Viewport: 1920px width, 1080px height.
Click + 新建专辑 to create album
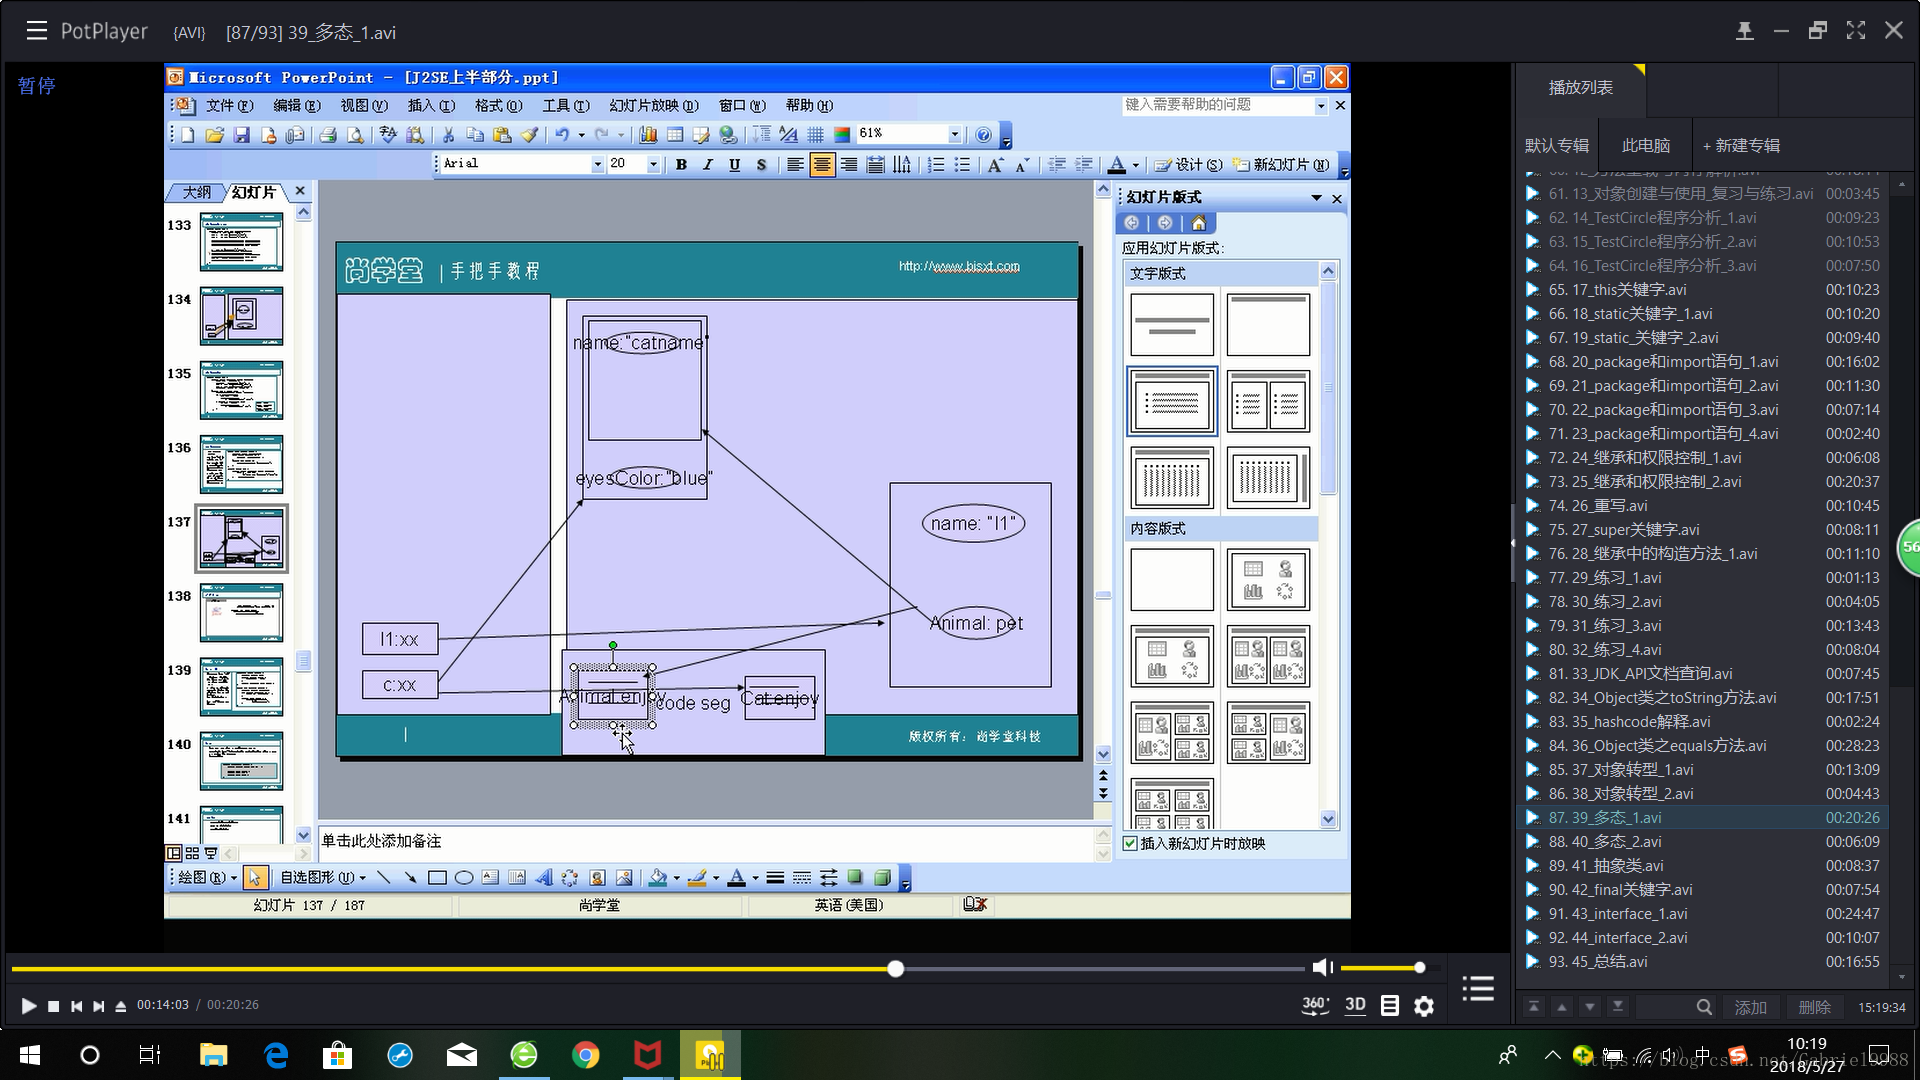tap(1741, 146)
